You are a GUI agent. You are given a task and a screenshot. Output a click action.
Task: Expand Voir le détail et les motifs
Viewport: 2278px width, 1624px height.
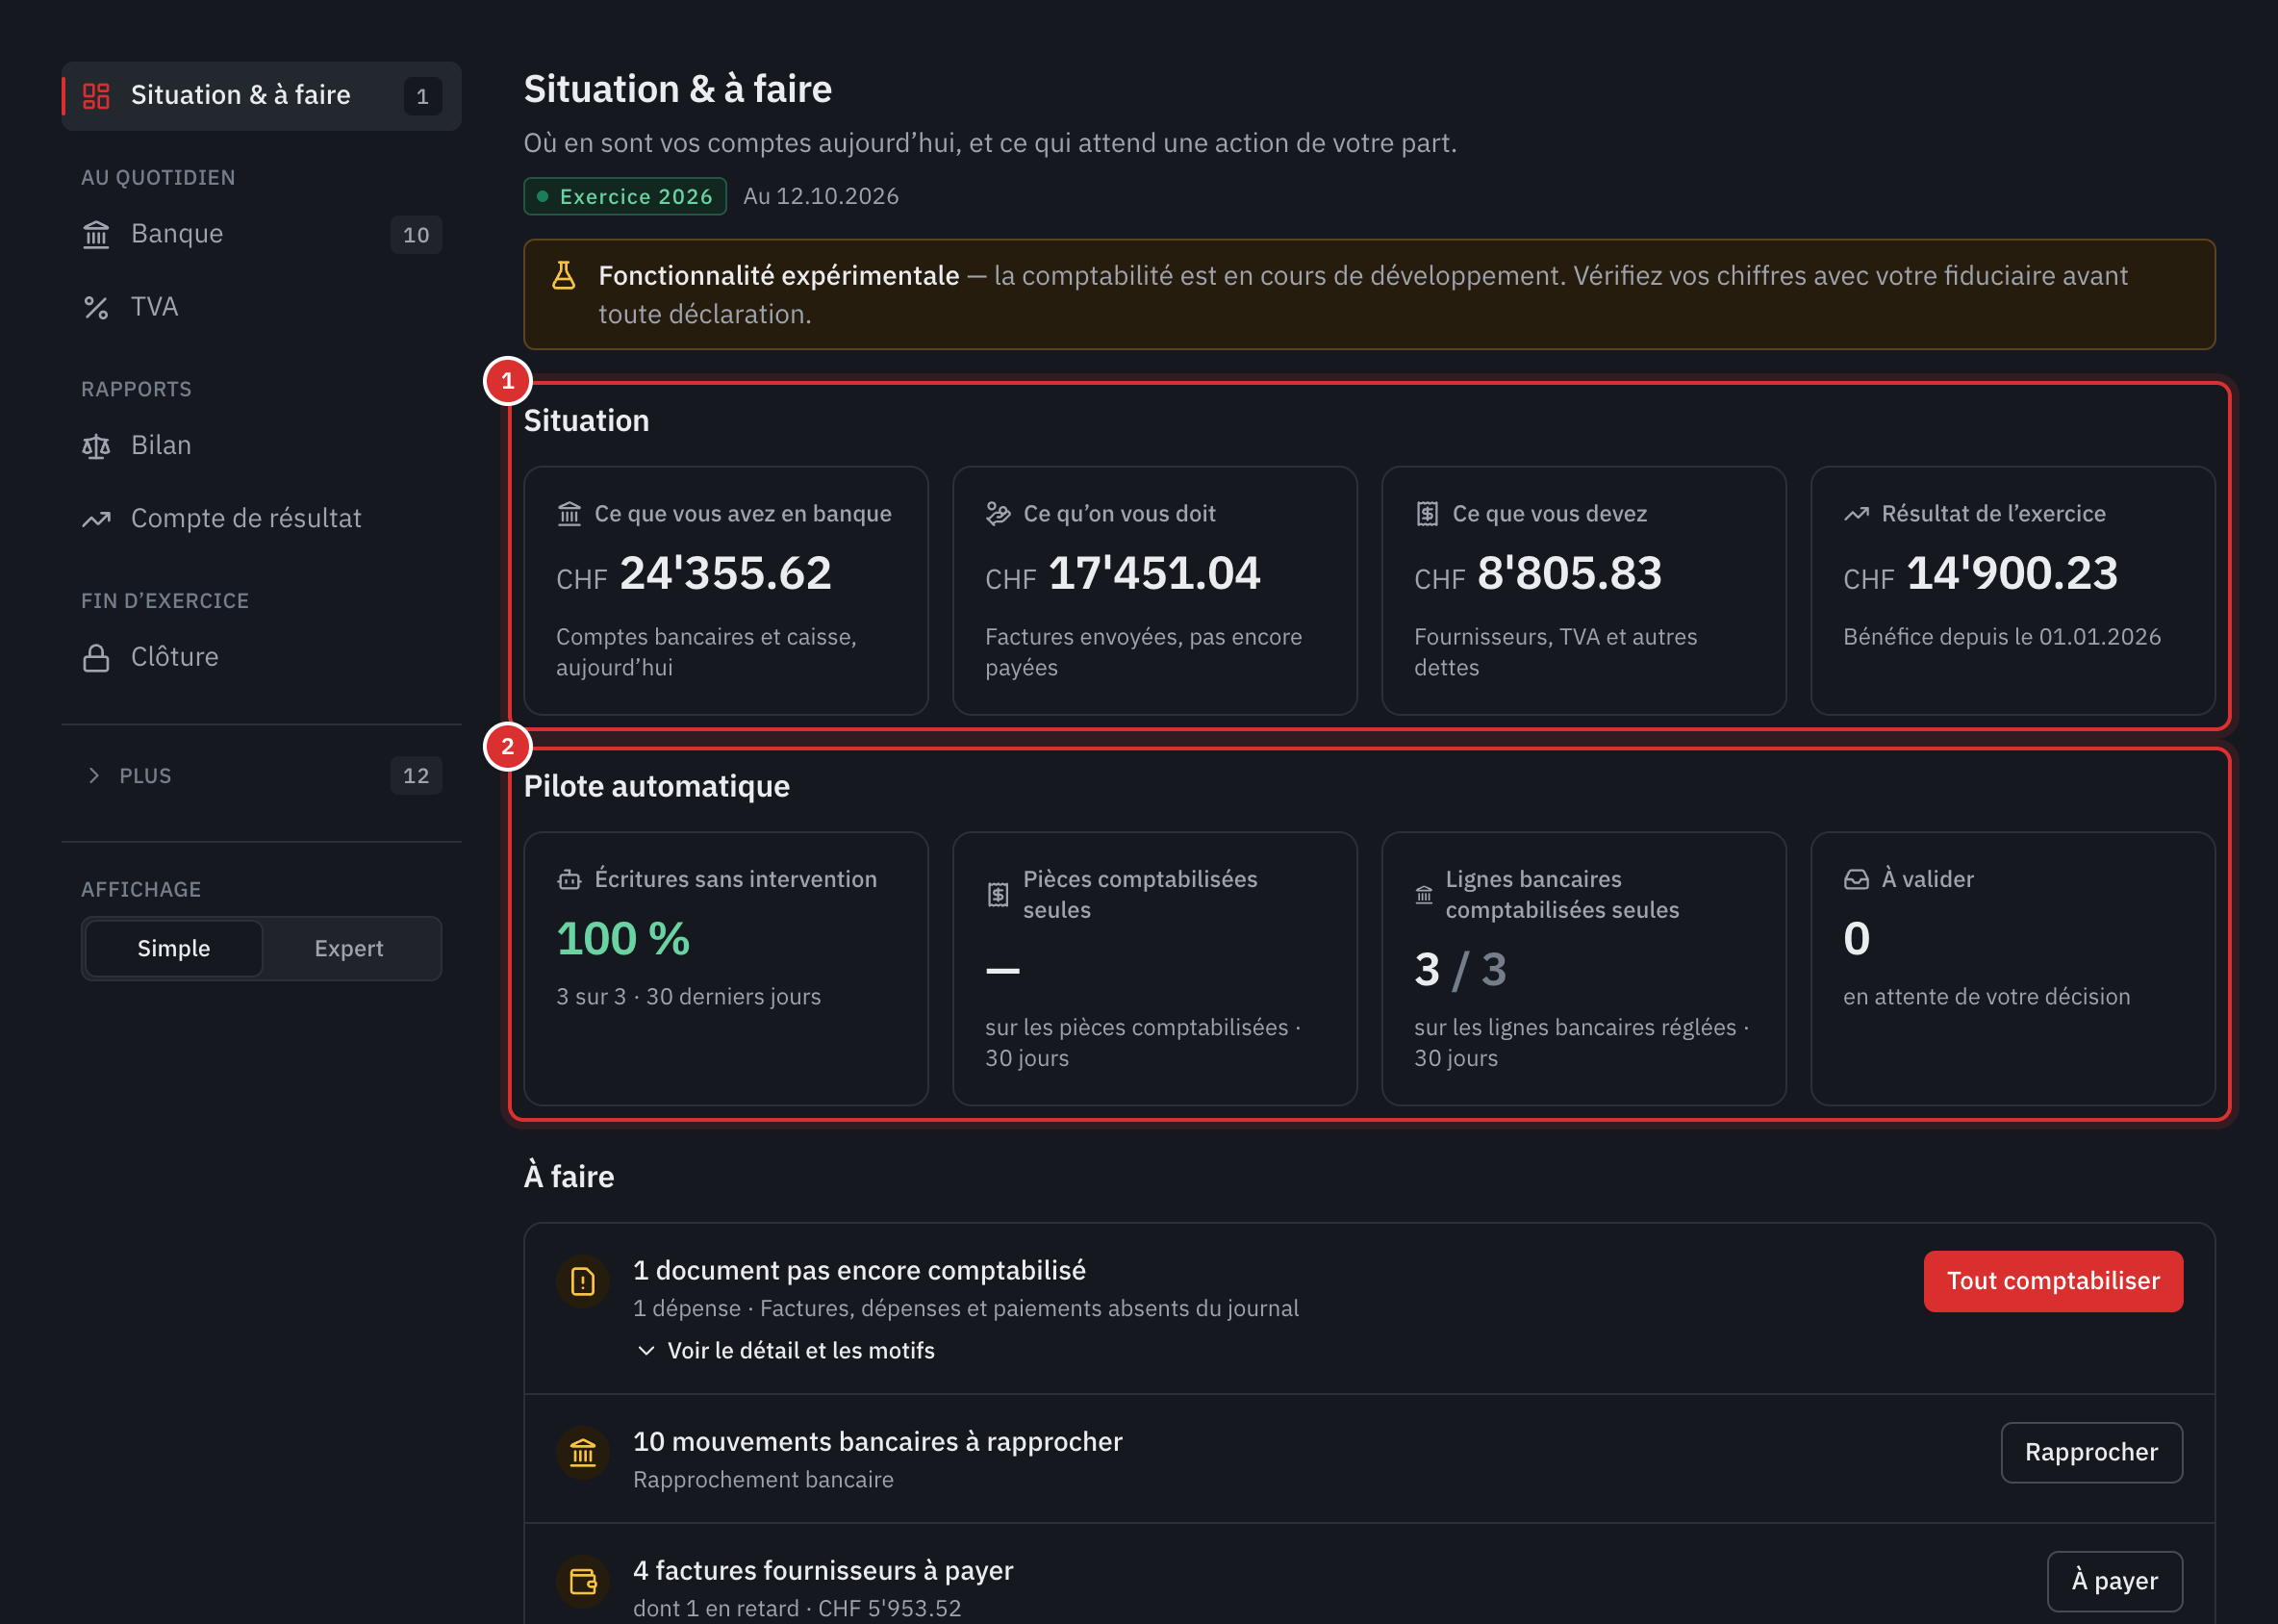pyautogui.click(x=786, y=1351)
